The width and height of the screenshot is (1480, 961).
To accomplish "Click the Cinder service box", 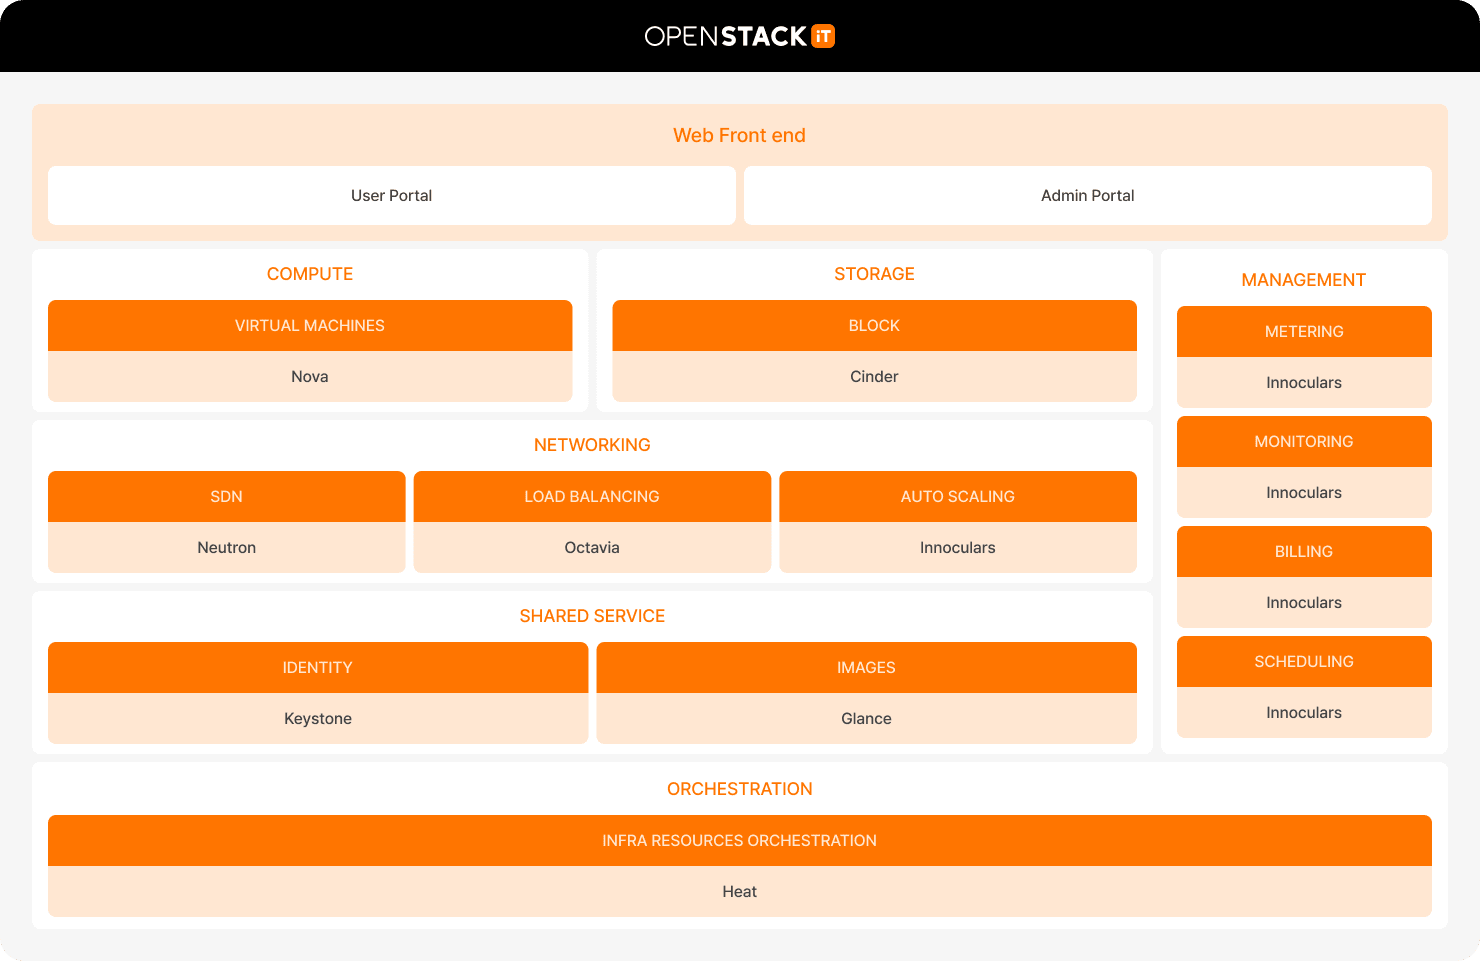I will pyautogui.click(x=874, y=377).
